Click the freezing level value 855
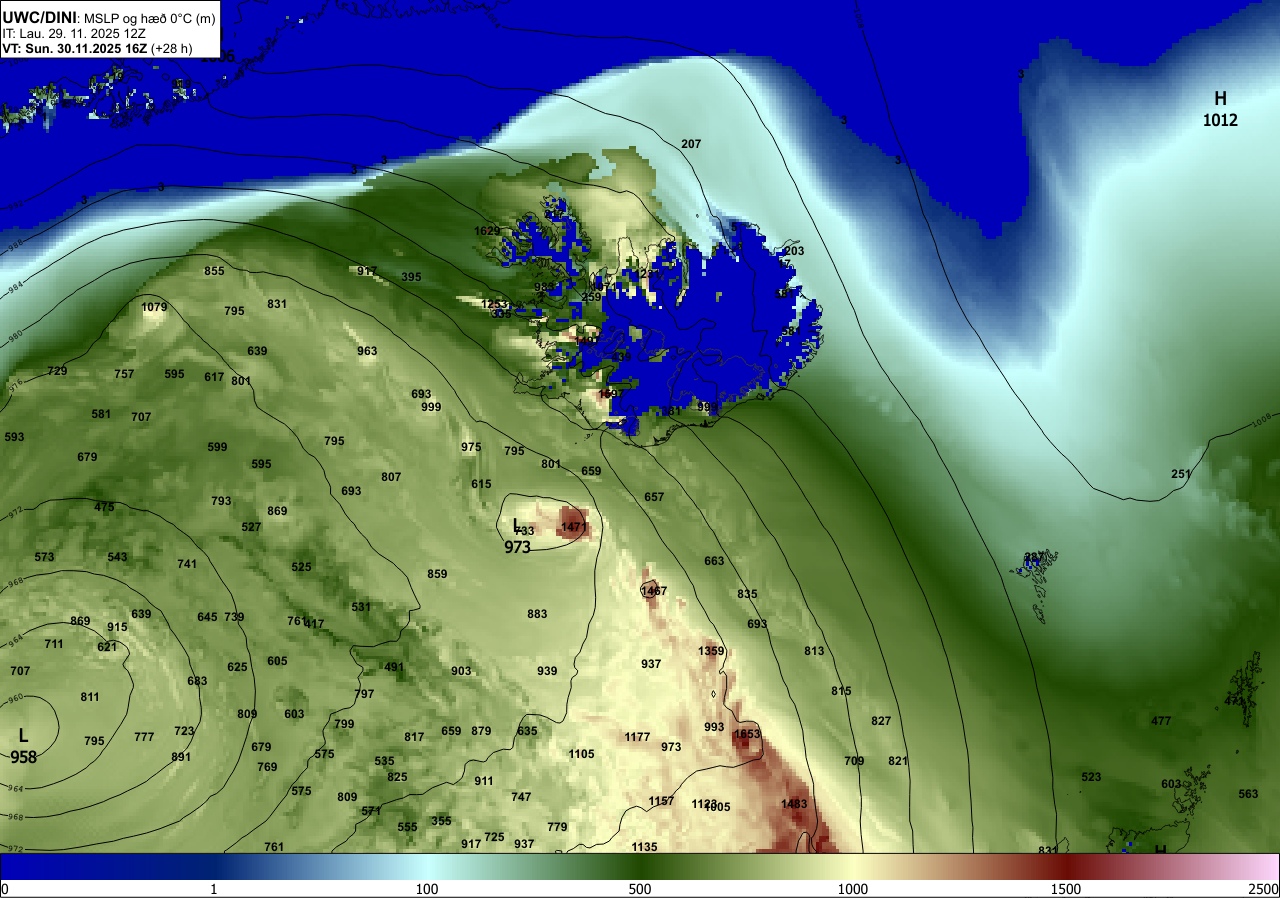Viewport: 1280px width, 898px height. tap(214, 271)
